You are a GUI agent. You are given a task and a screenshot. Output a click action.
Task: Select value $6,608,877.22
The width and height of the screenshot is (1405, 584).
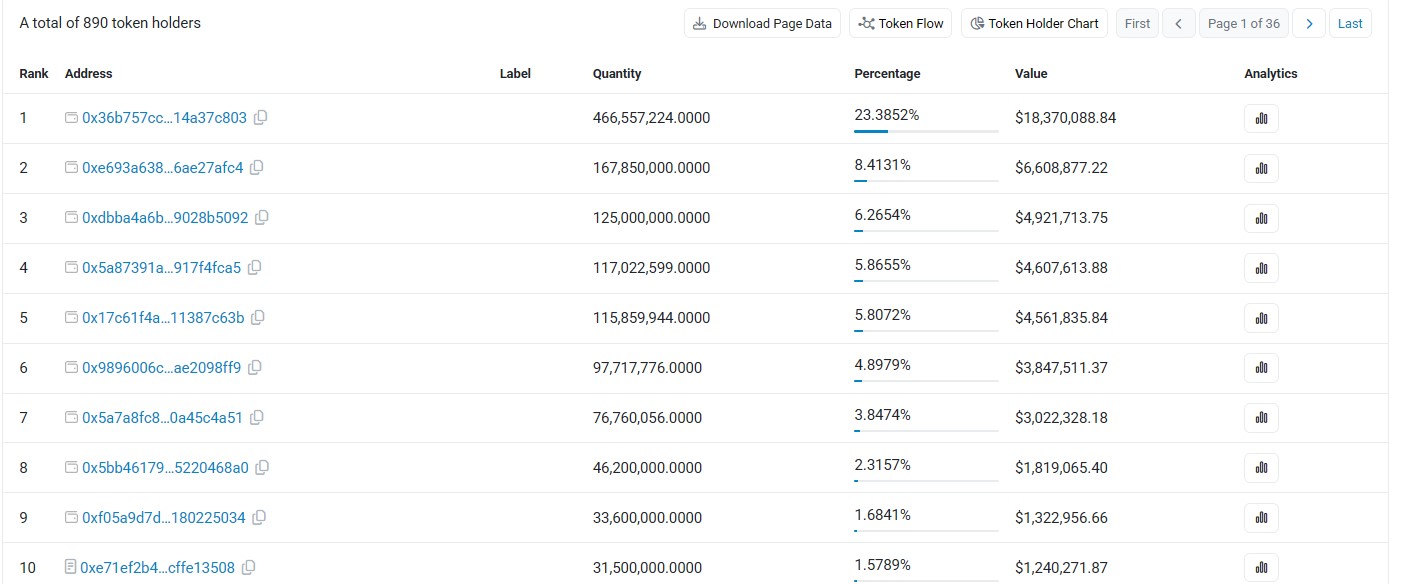pyautogui.click(x=1061, y=168)
